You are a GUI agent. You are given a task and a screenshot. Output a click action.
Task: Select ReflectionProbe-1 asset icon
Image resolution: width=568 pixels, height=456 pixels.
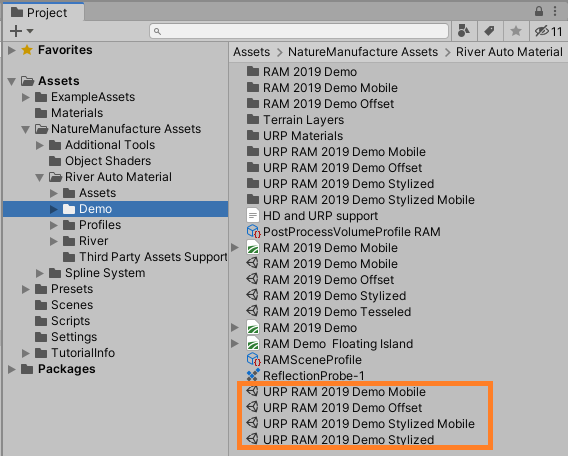click(253, 375)
